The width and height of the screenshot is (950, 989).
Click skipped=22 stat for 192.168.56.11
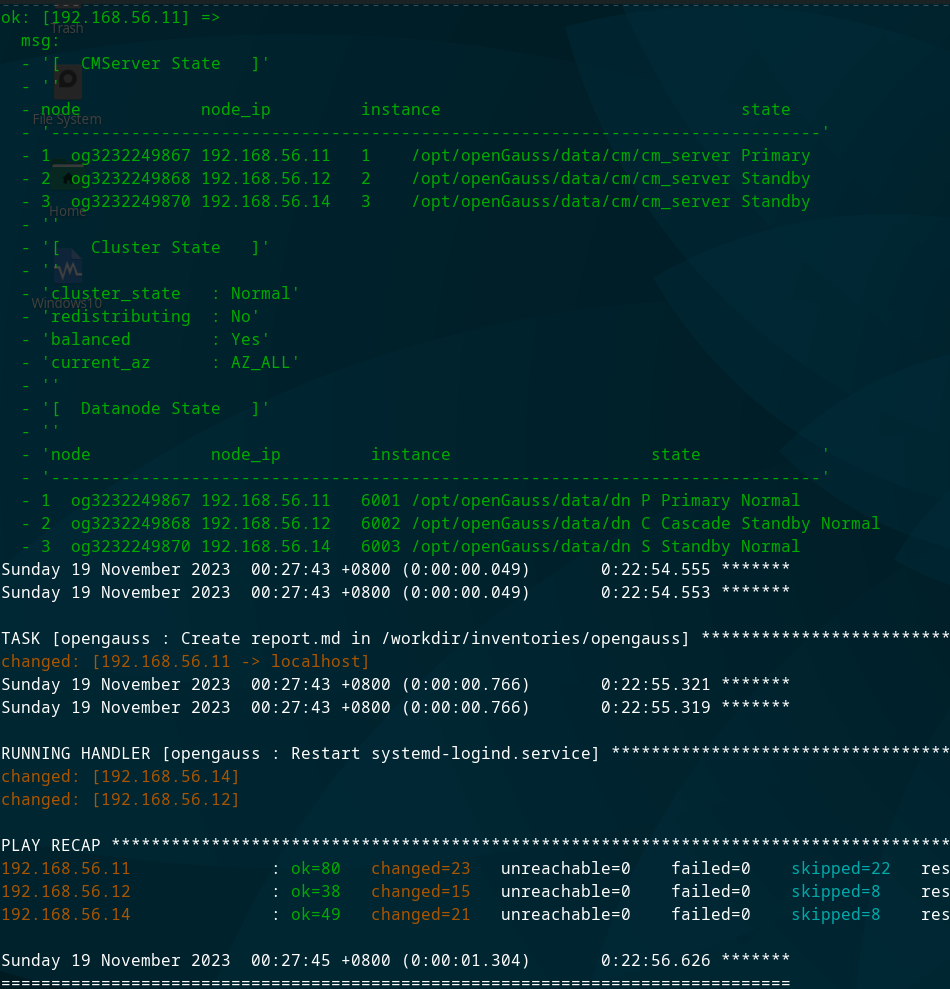pyautogui.click(x=840, y=868)
